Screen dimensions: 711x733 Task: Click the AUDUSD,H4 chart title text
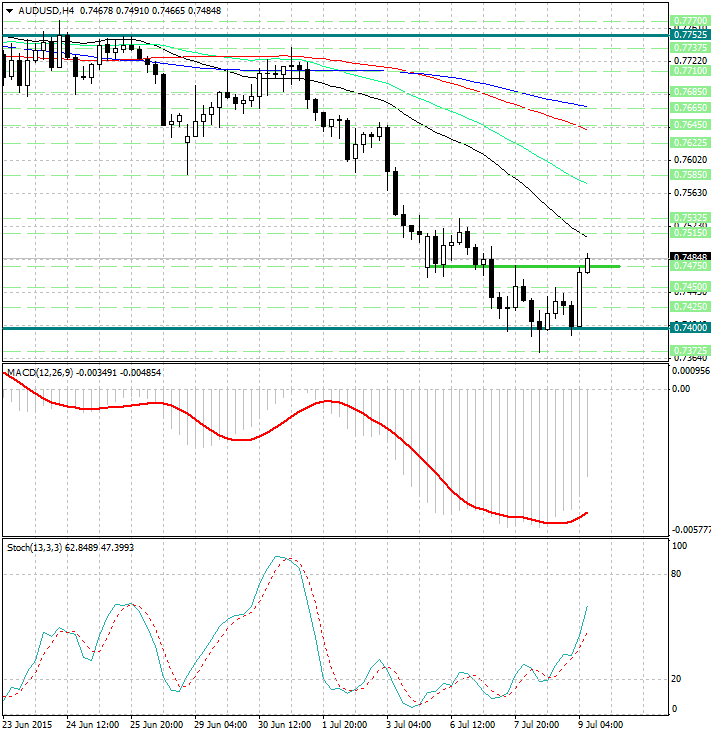[x=38, y=10]
